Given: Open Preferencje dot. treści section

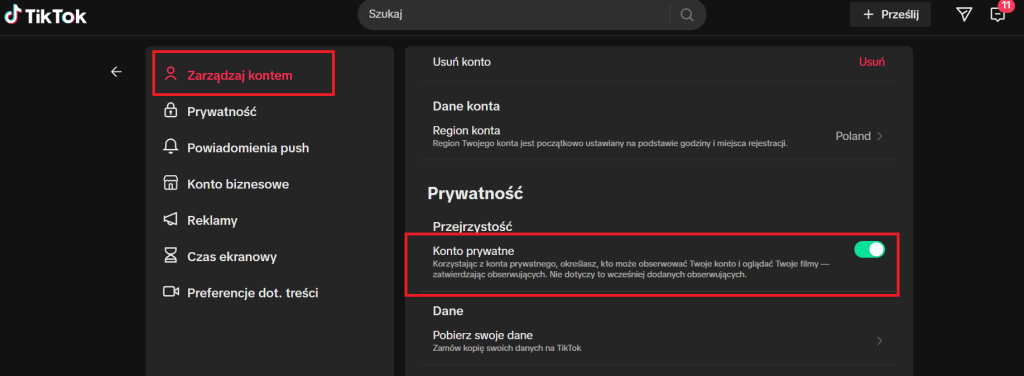Looking at the screenshot, I should (253, 293).
